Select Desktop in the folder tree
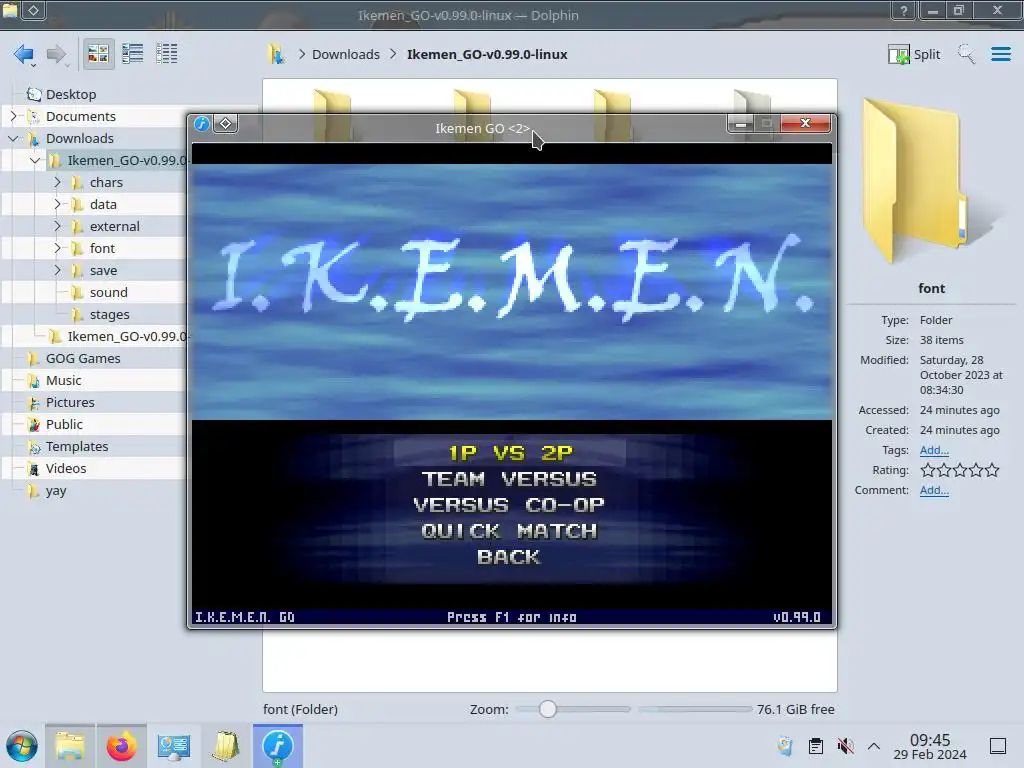Image resolution: width=1024 pixels, height=768 pixels. point(71,94)
